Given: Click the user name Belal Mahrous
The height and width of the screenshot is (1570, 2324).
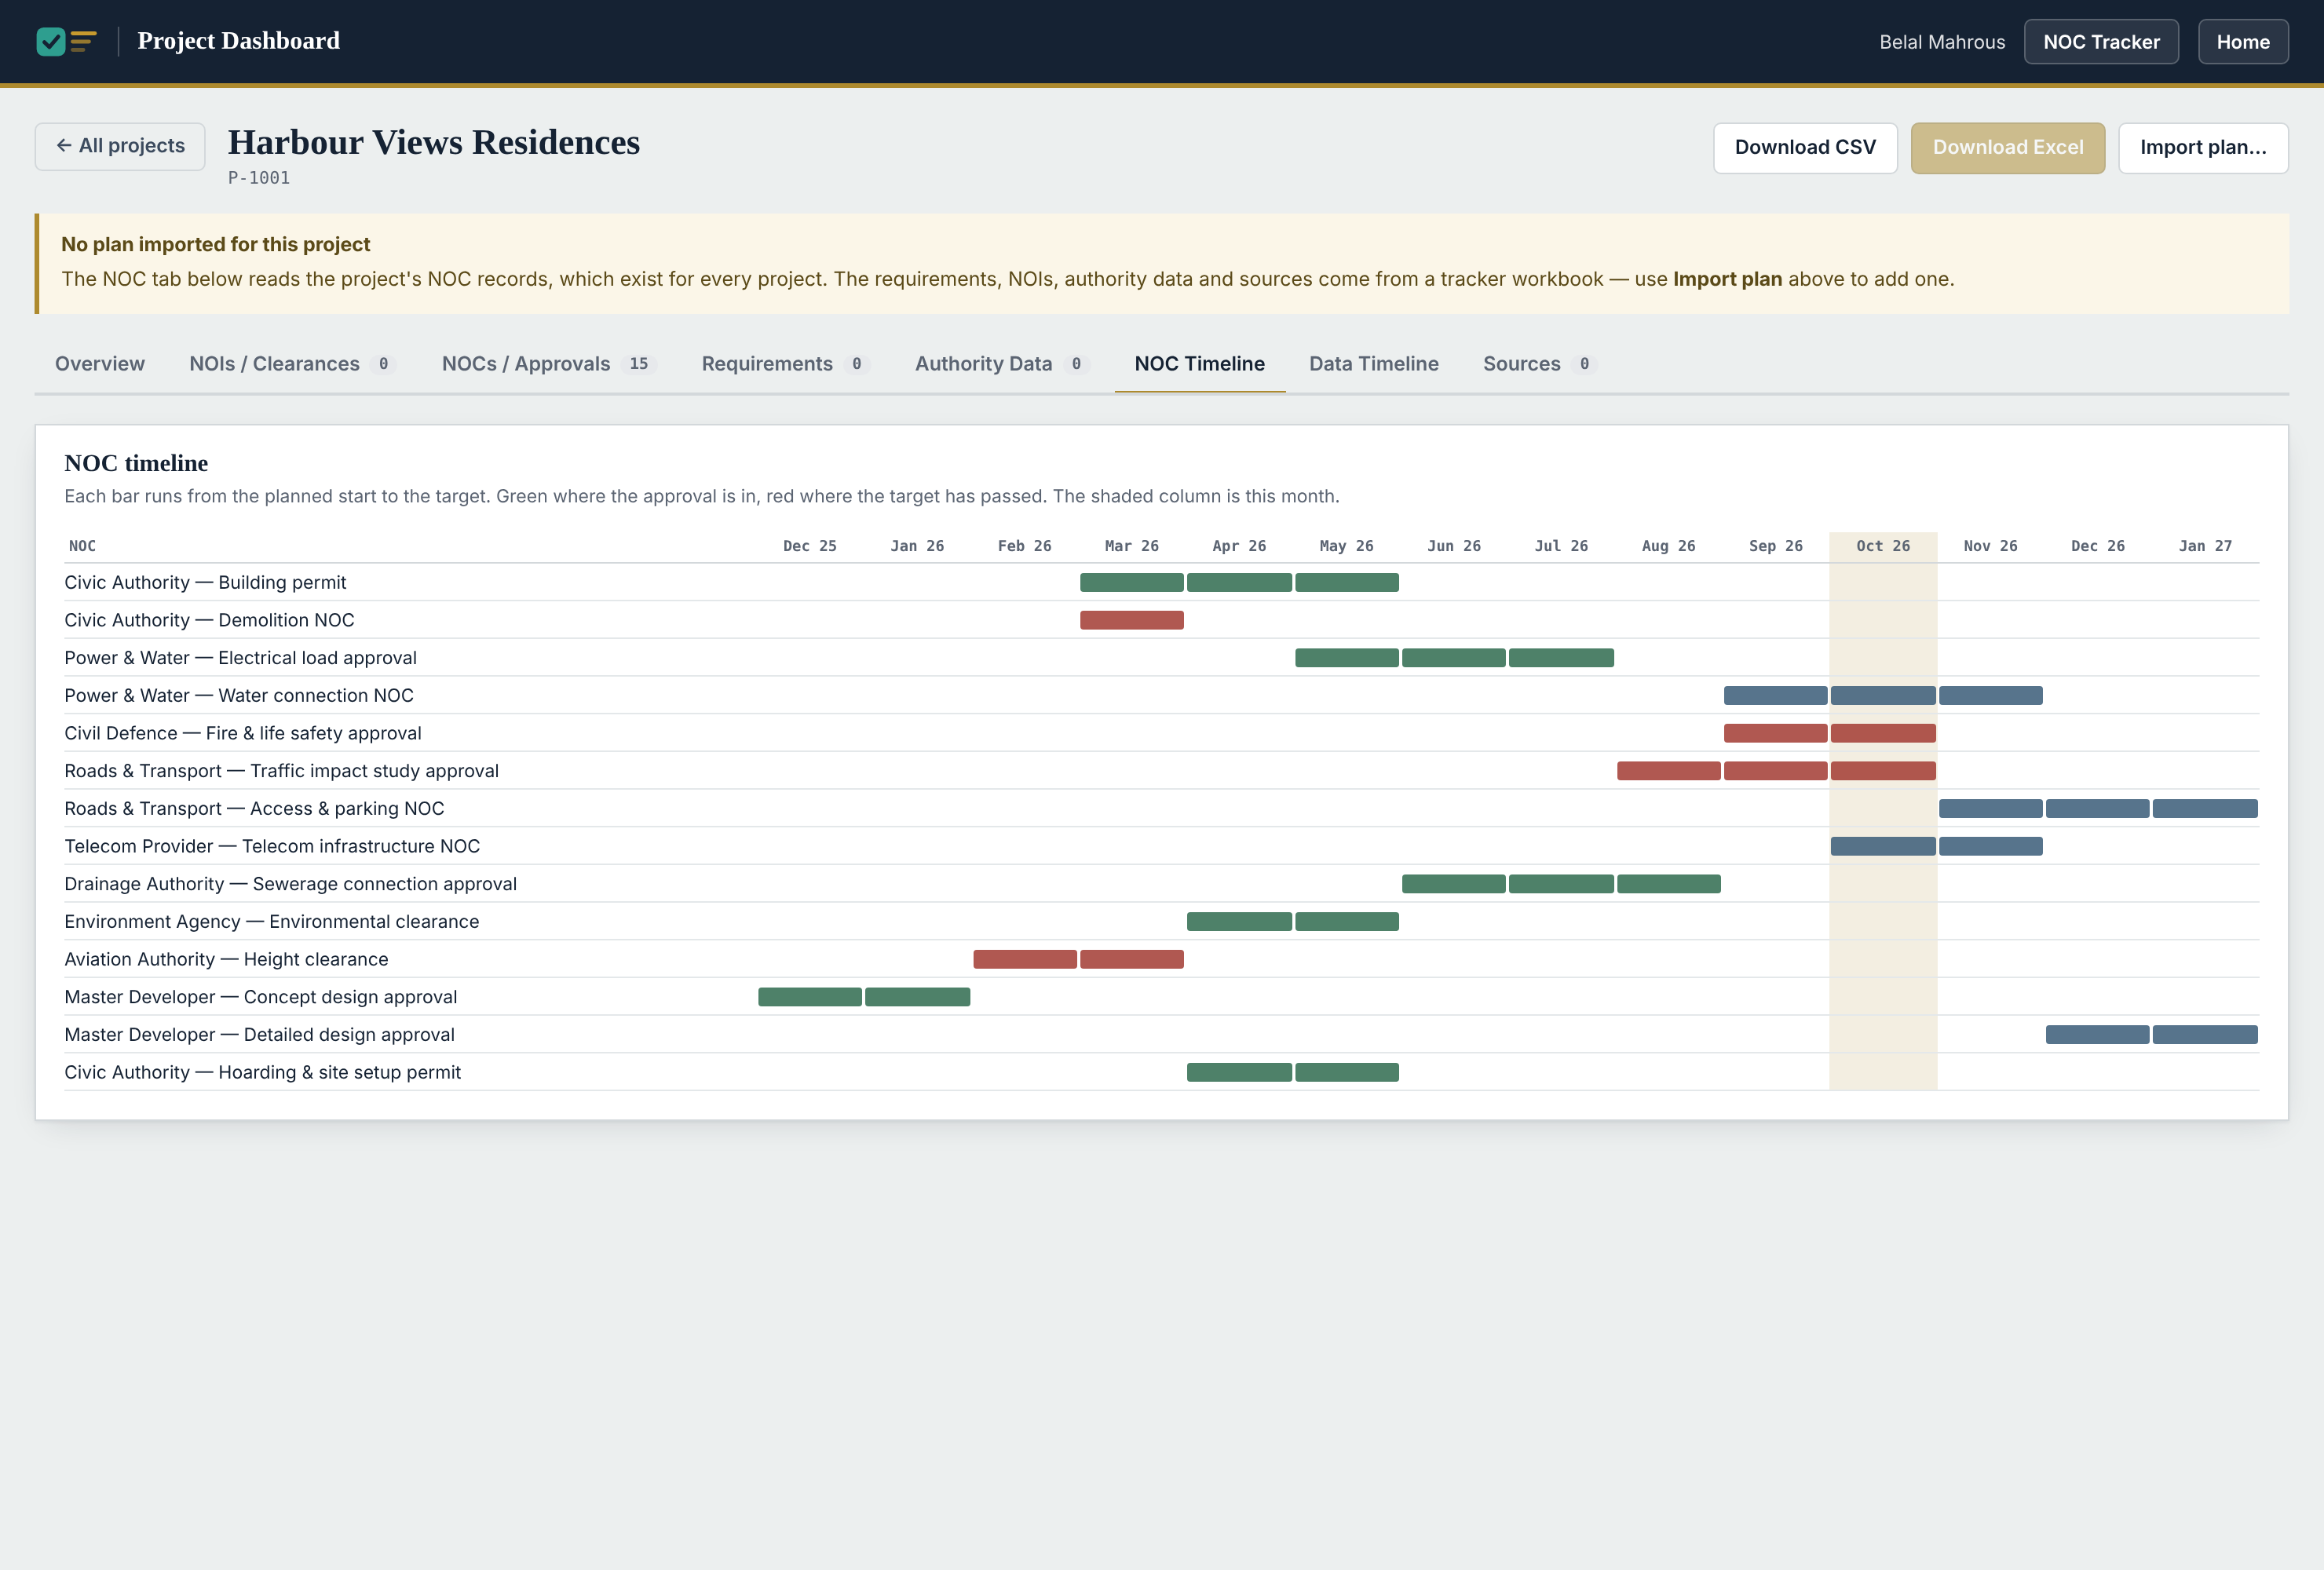Looking at the screenshot, I should click(x=1941, y=42).
